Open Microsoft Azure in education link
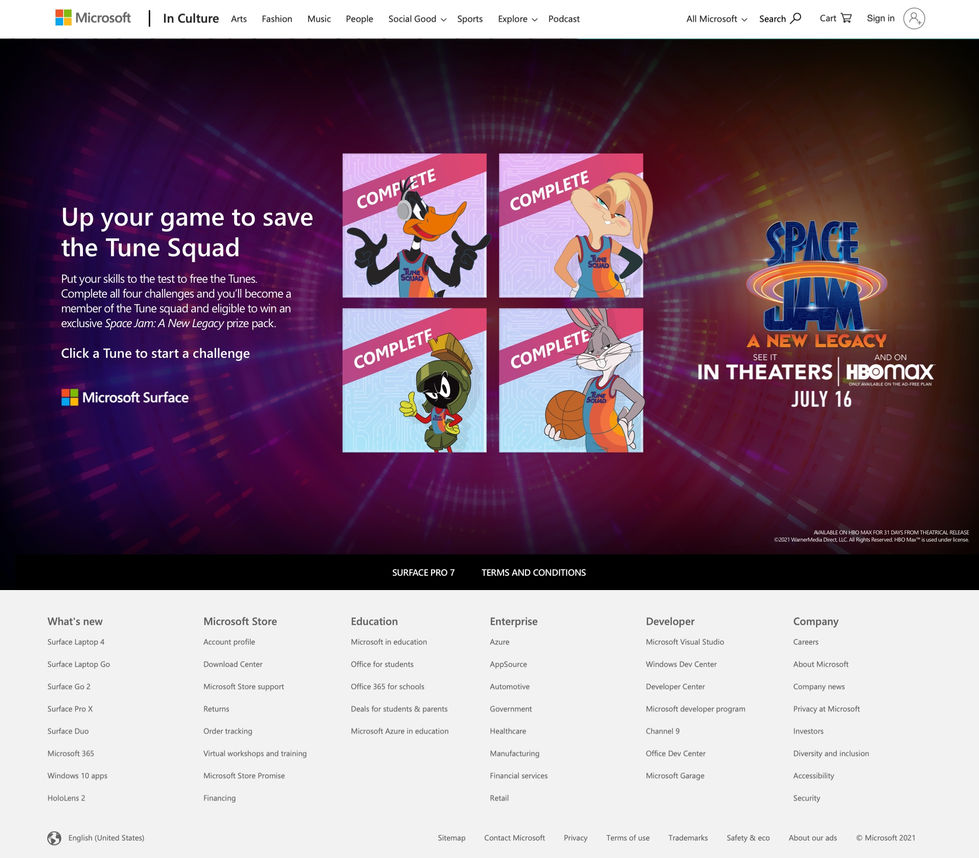979x858 pixels. pos(400,731)
